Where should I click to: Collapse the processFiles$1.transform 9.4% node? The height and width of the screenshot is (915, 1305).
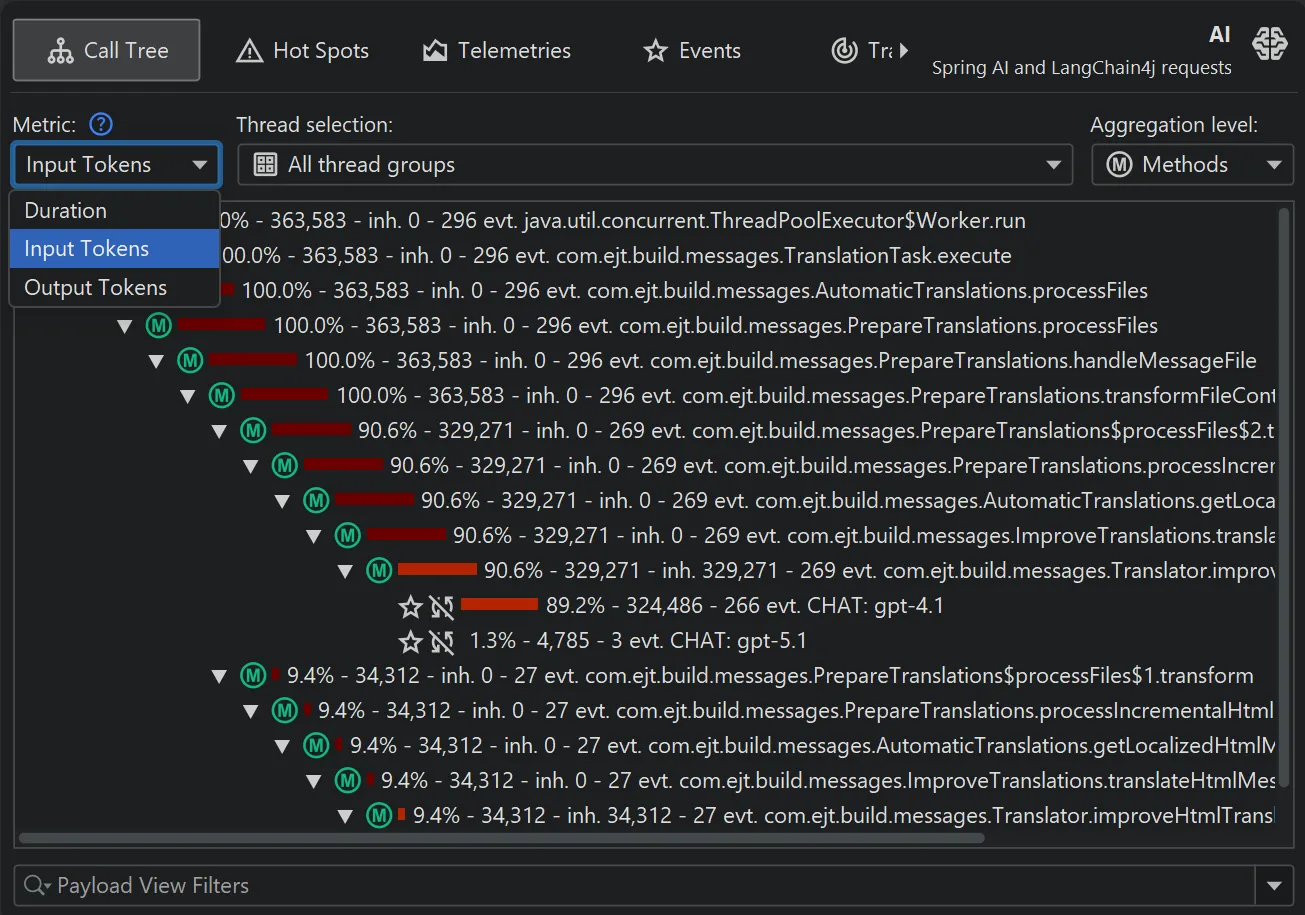click(x=219, y=676)
